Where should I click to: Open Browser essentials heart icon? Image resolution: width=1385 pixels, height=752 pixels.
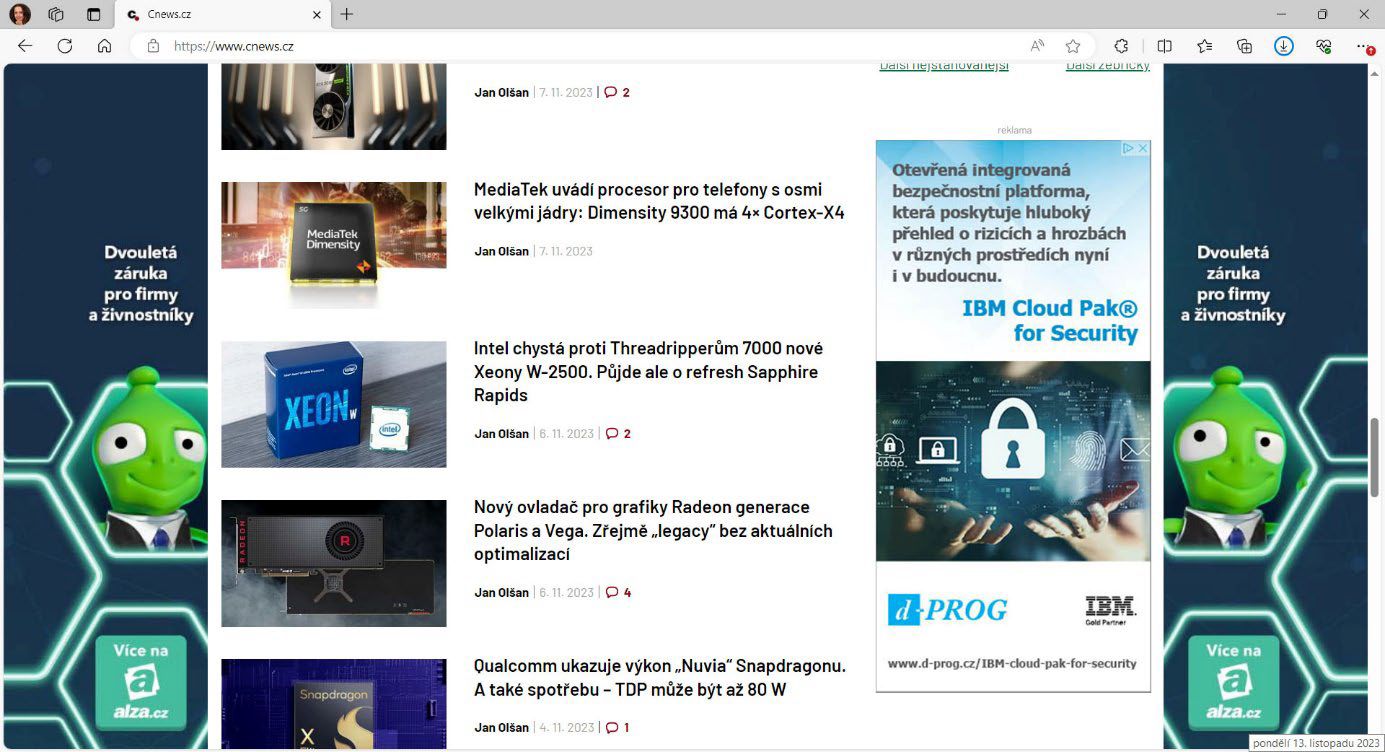1324,46
